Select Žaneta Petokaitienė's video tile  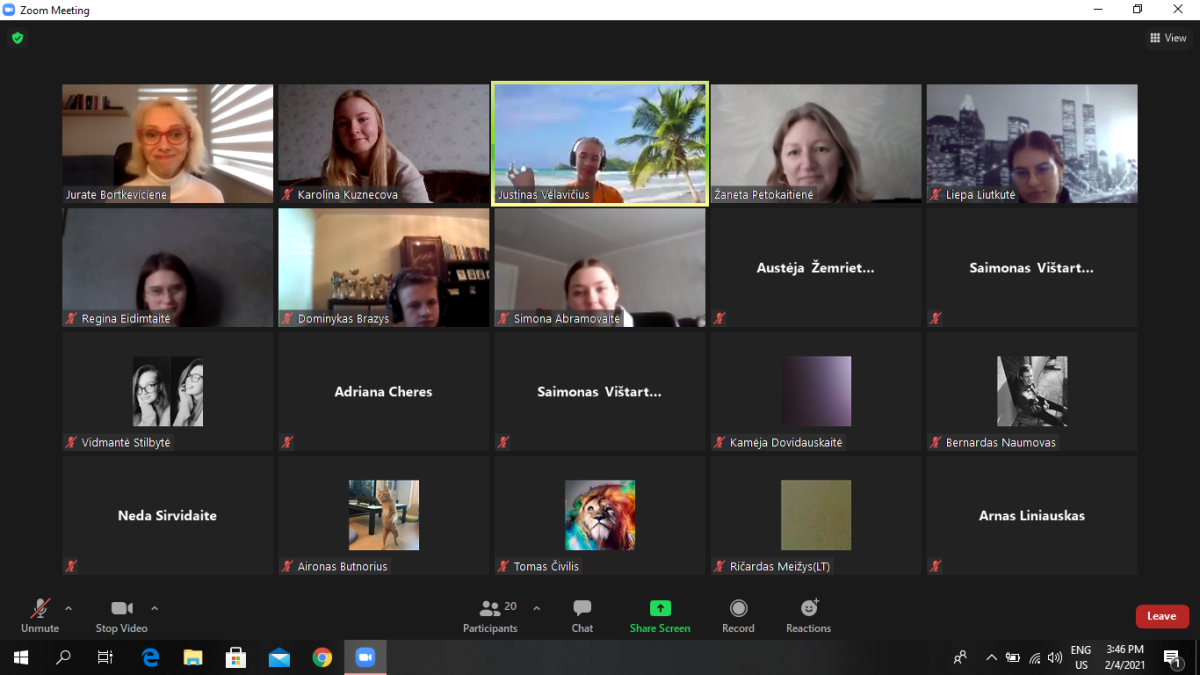point(816,143)
